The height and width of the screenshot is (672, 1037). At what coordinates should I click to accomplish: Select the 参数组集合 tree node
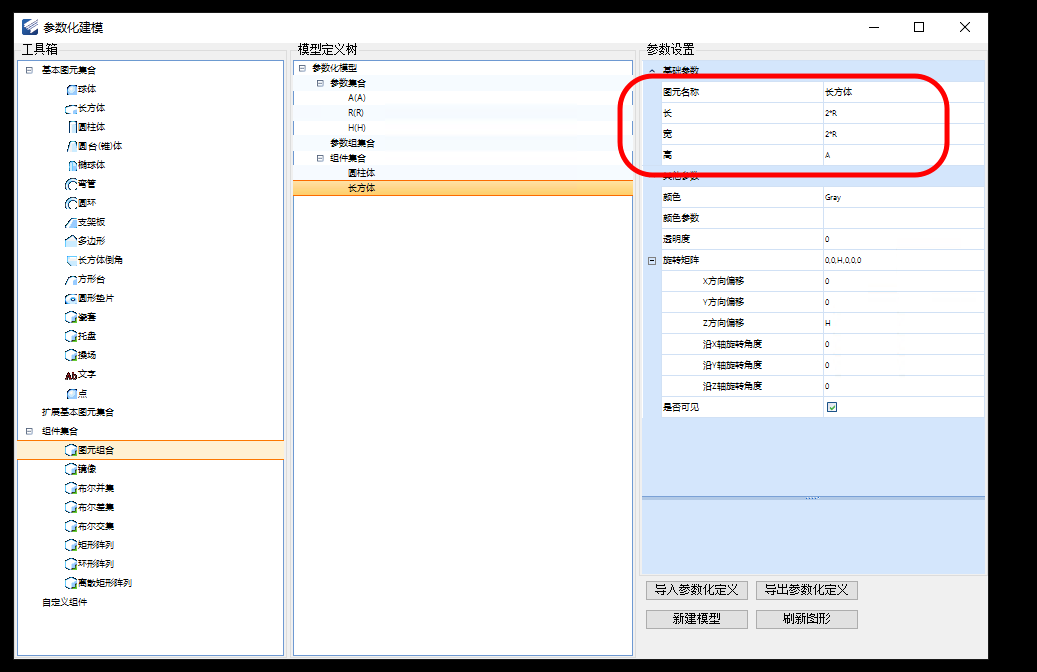353,143
